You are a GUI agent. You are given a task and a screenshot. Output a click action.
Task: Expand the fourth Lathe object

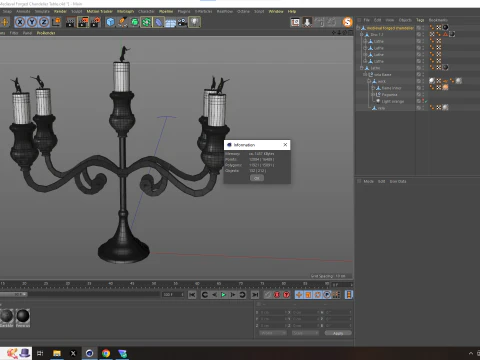(365, 61)
